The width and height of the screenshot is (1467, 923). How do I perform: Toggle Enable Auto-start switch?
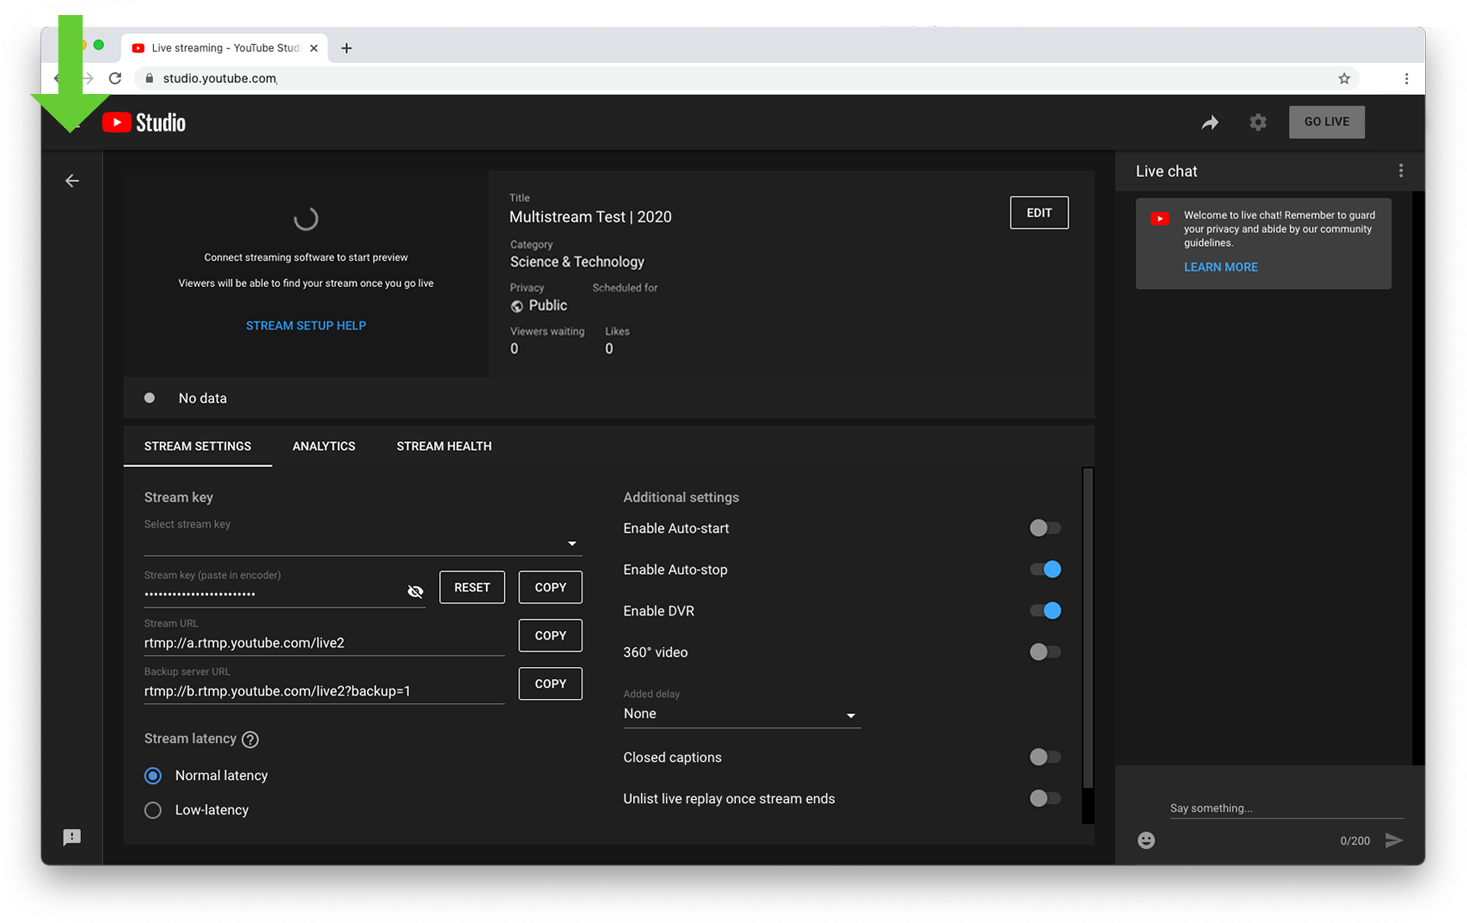1045,528
